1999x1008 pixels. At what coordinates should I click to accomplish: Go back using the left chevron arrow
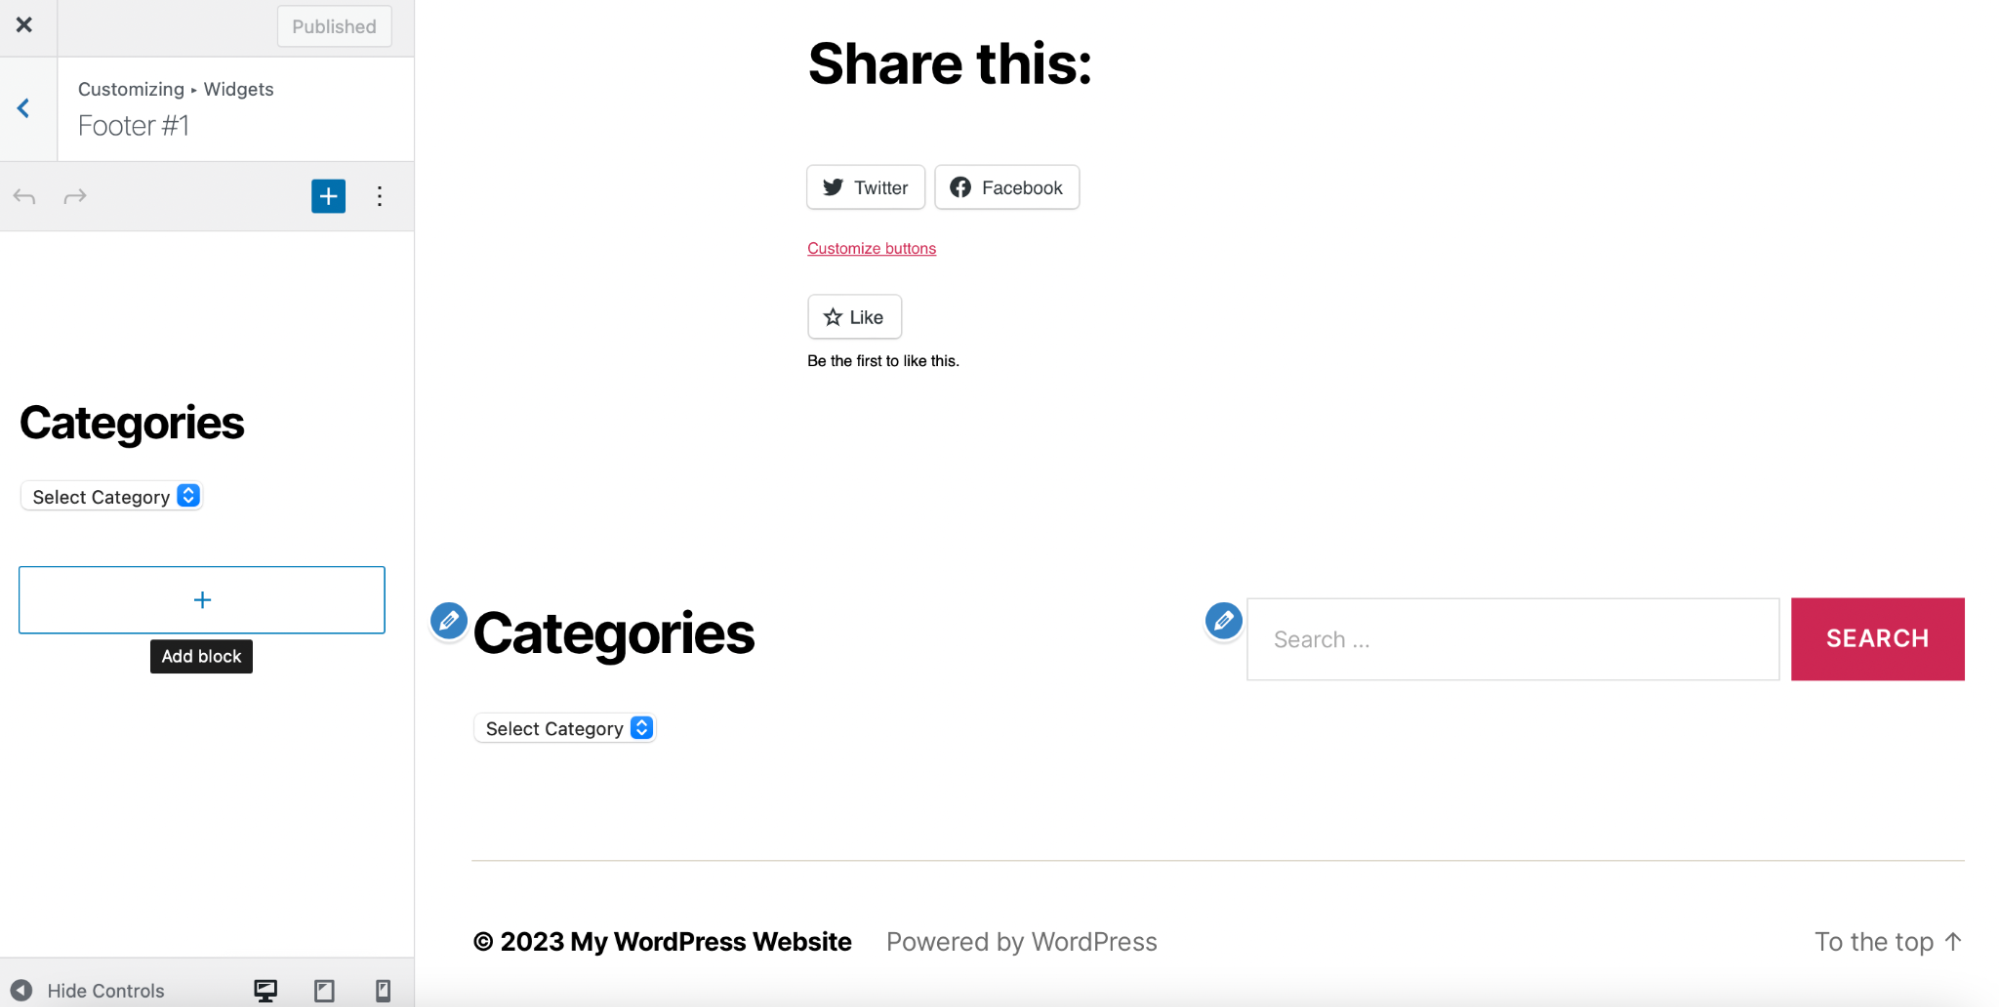click(24, 108)
